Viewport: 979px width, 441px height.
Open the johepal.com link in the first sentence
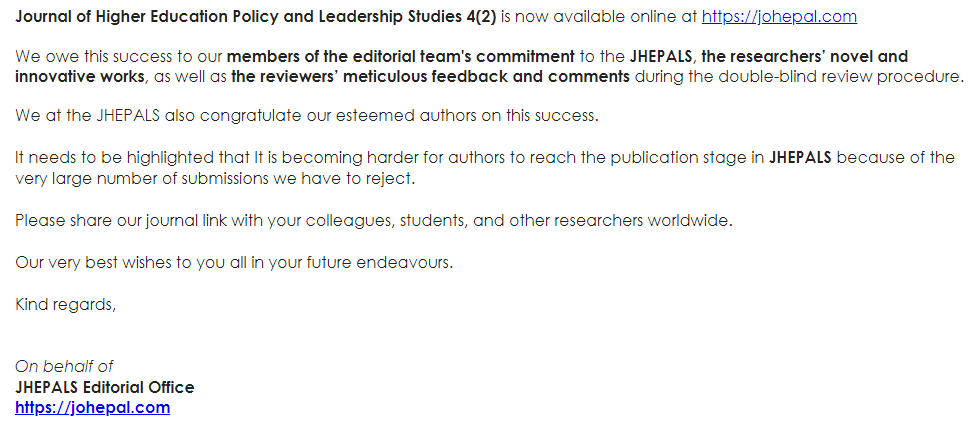[x=779, y=16]
